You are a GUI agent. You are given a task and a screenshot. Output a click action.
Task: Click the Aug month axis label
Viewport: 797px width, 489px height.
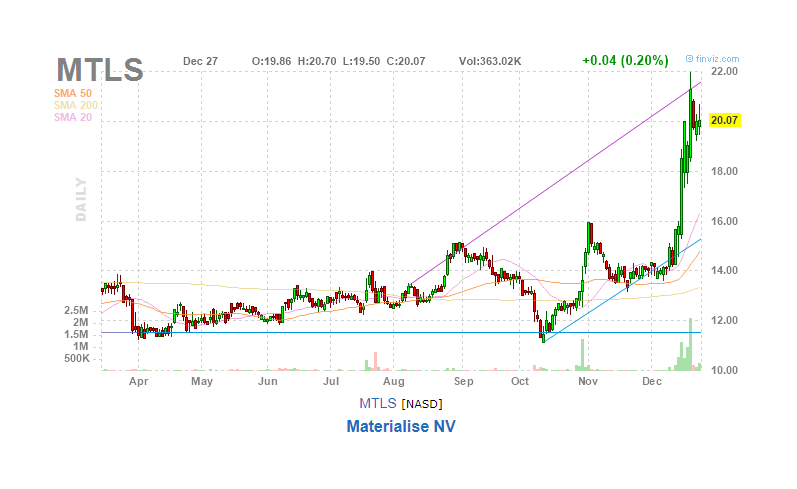click(x=393, y=381)
